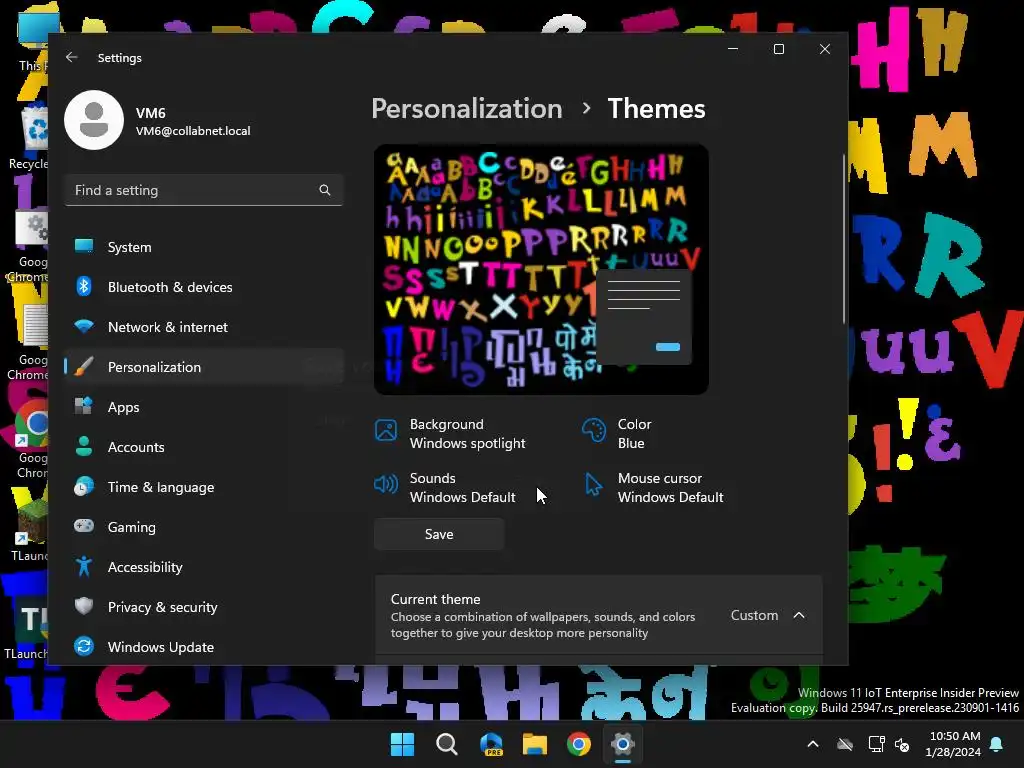
Task: Click the search magnifier in Find a setting
Action: point(325,190)
